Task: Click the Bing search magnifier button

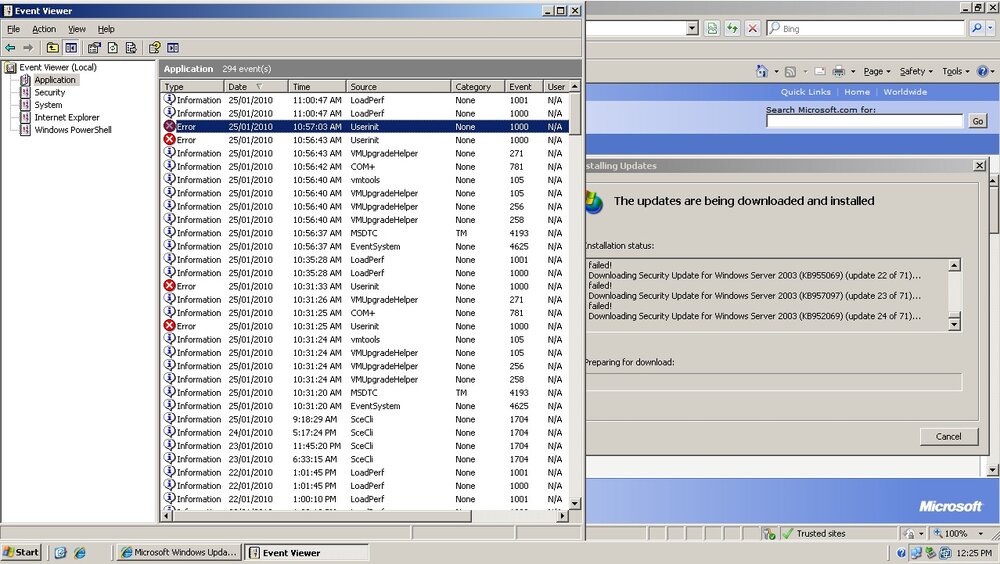Action: click(976, 28)
